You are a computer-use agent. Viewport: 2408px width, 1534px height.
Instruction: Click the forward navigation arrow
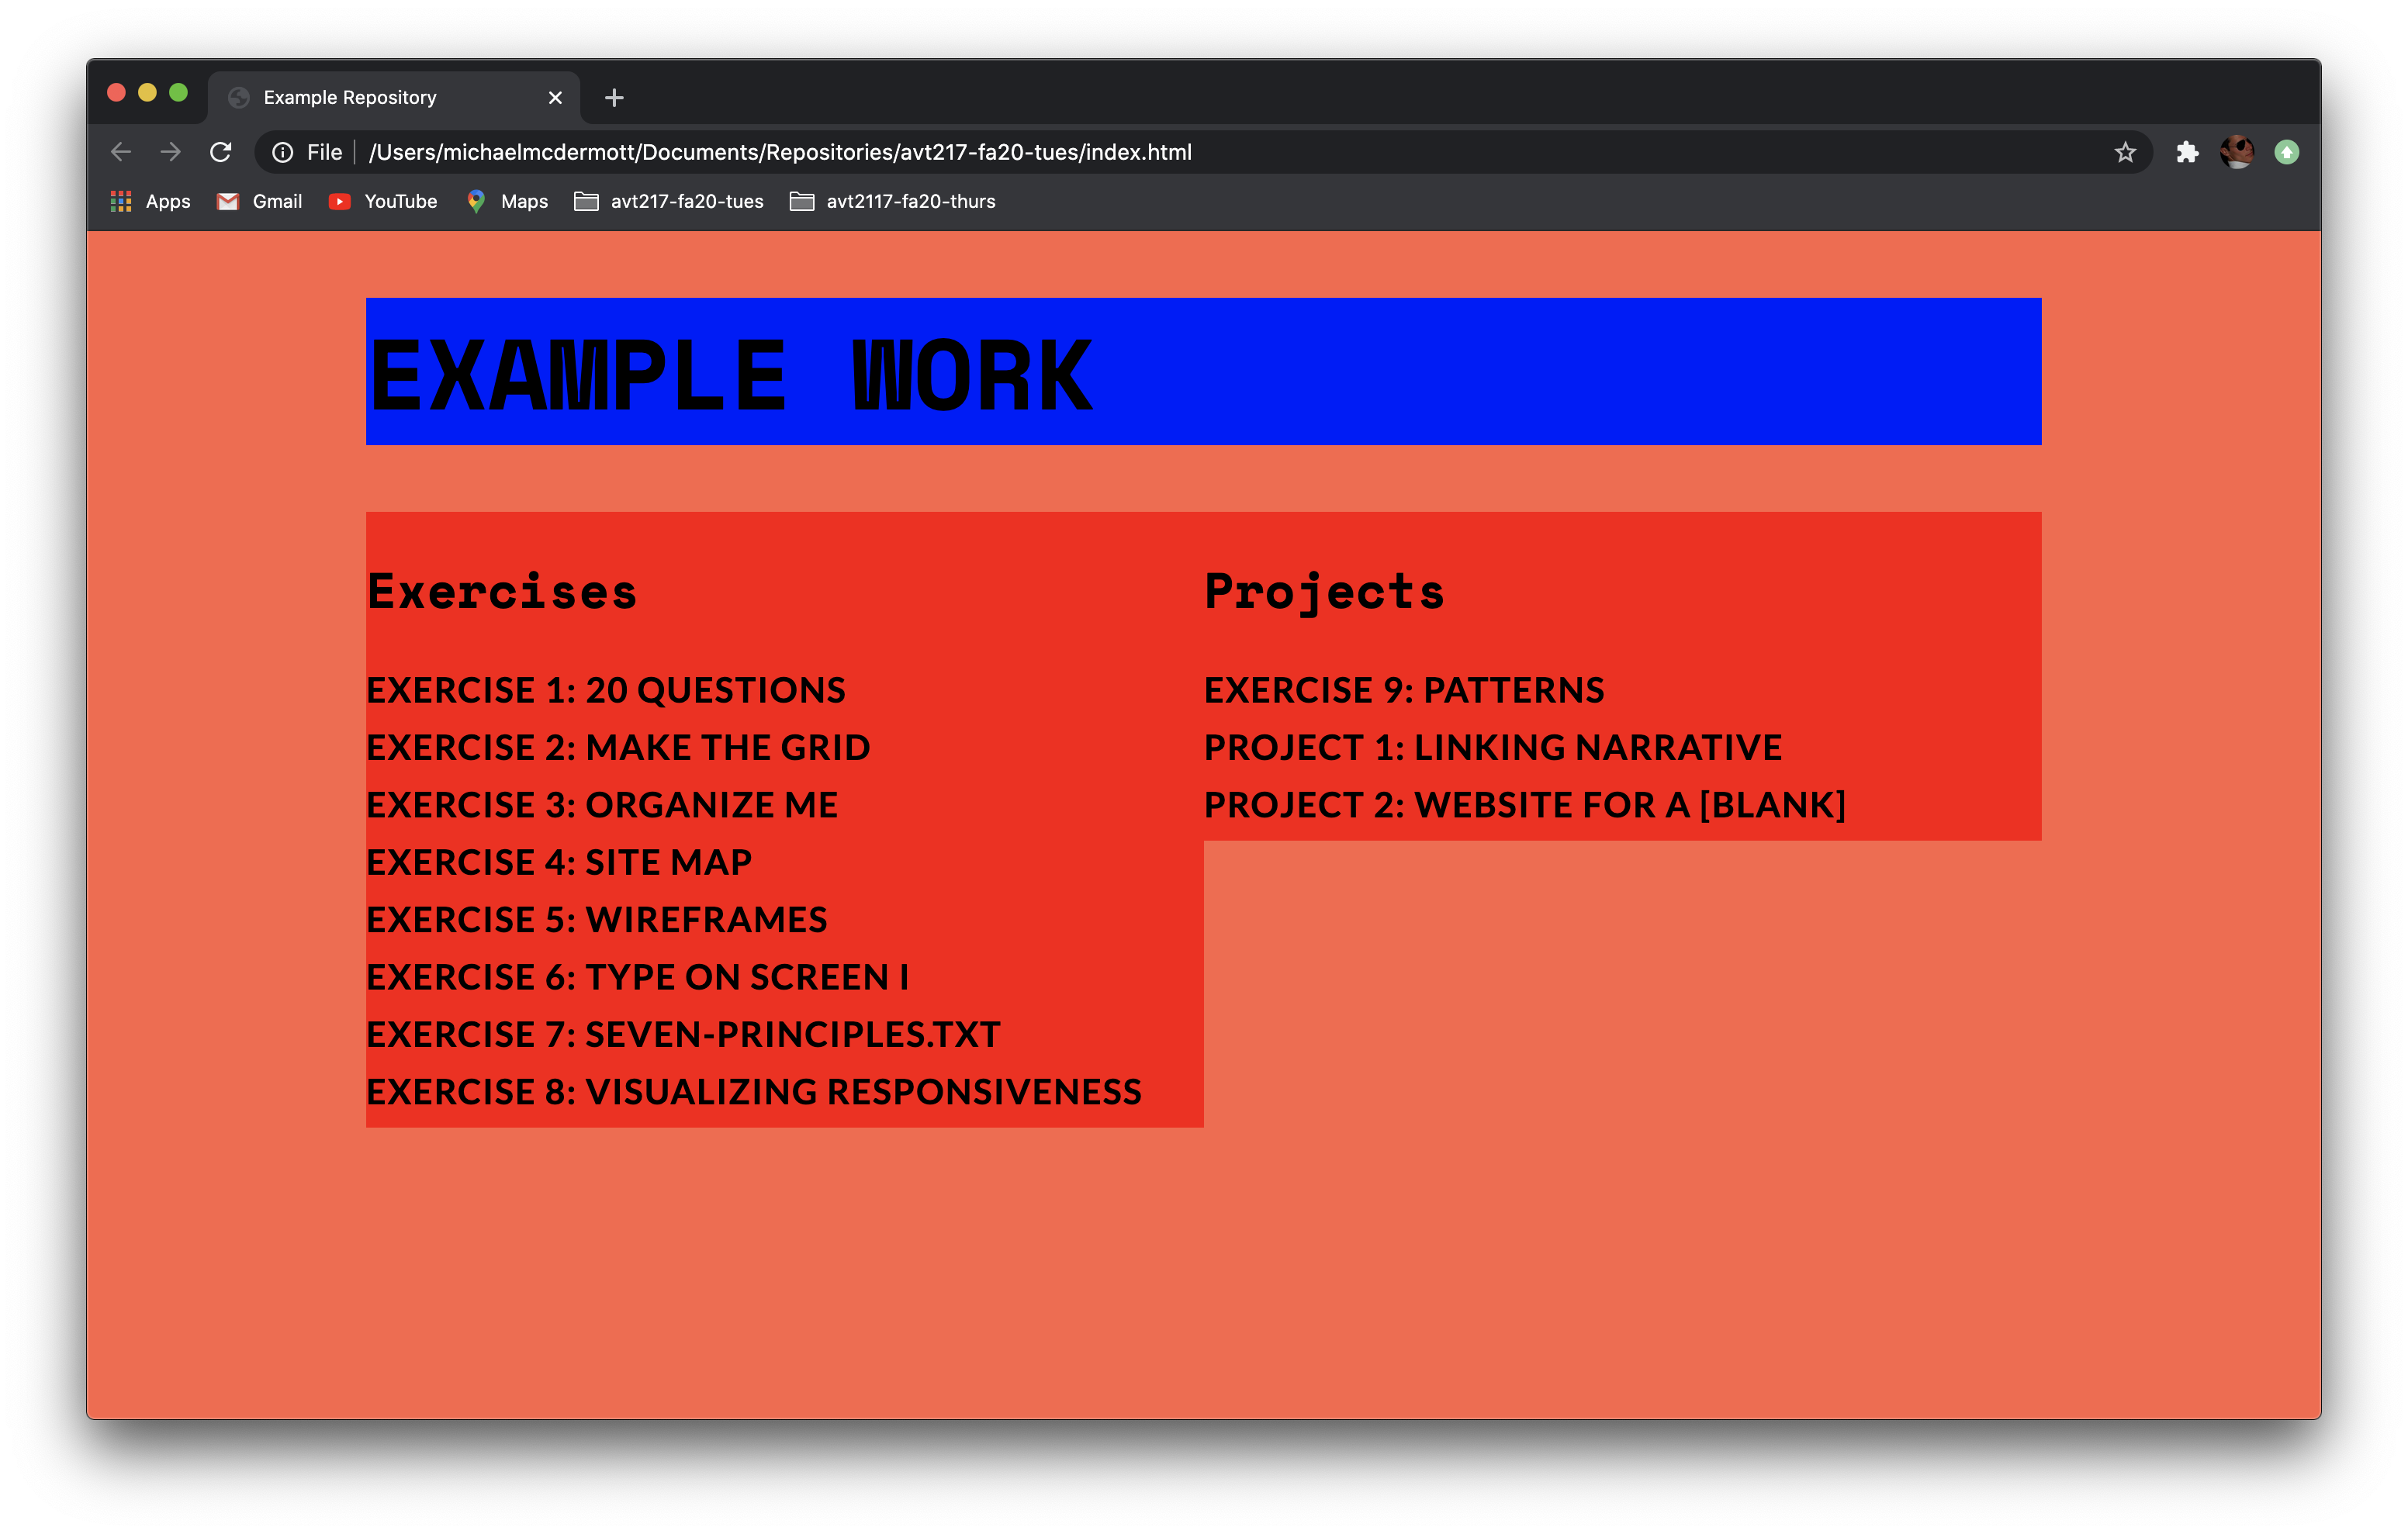click(168, 151)
